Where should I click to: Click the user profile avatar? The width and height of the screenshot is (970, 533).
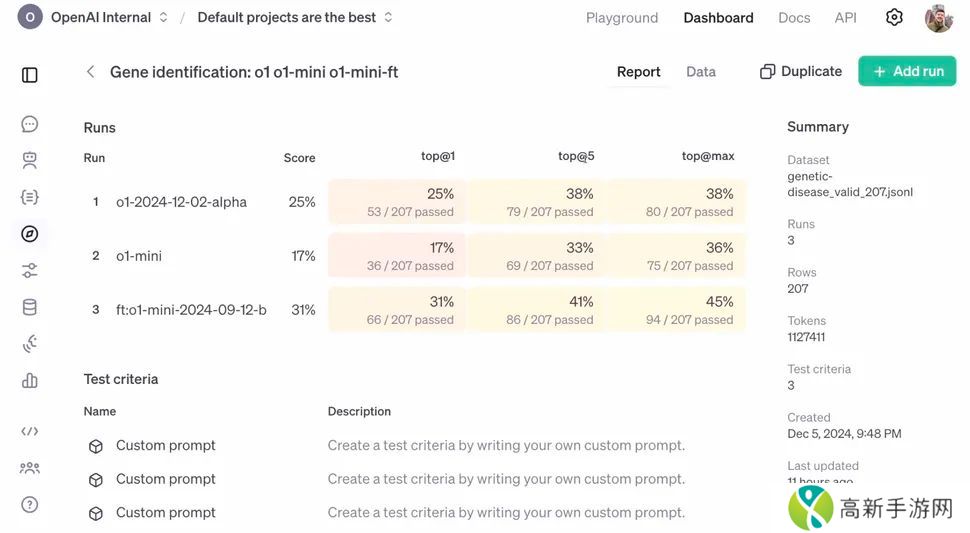(x=939, y=18)
